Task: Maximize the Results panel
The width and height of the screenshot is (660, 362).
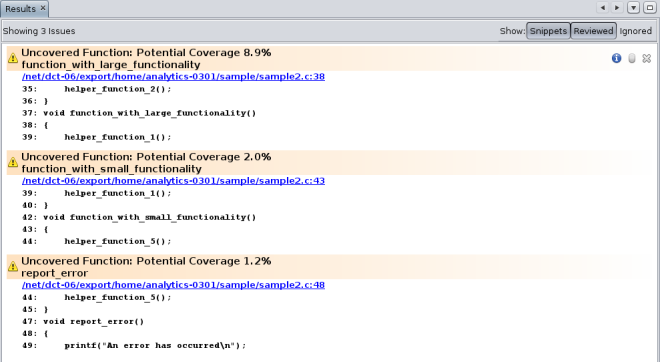Action: tap(650, 8)
